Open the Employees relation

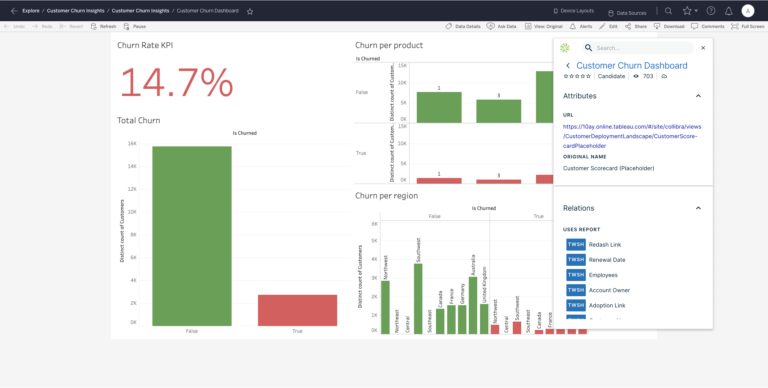[603, 275]
